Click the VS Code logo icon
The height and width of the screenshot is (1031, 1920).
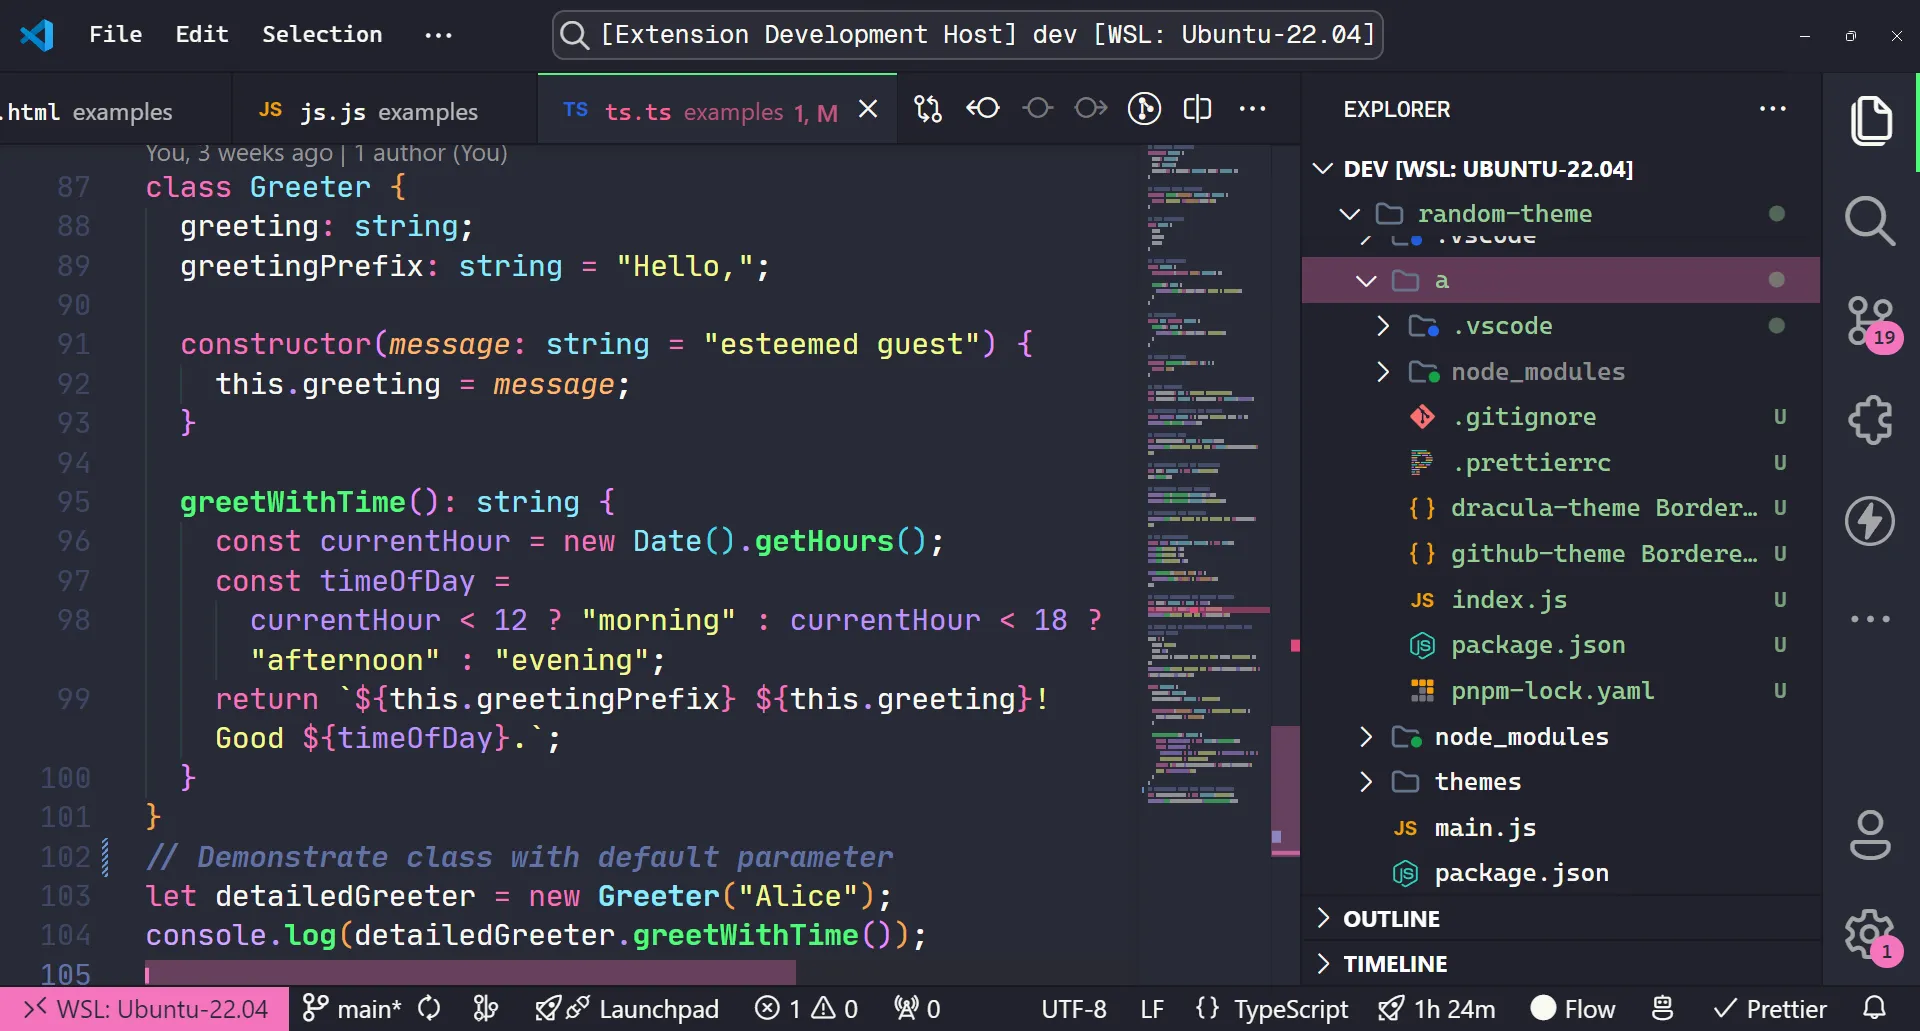click(x=37, y=35)
